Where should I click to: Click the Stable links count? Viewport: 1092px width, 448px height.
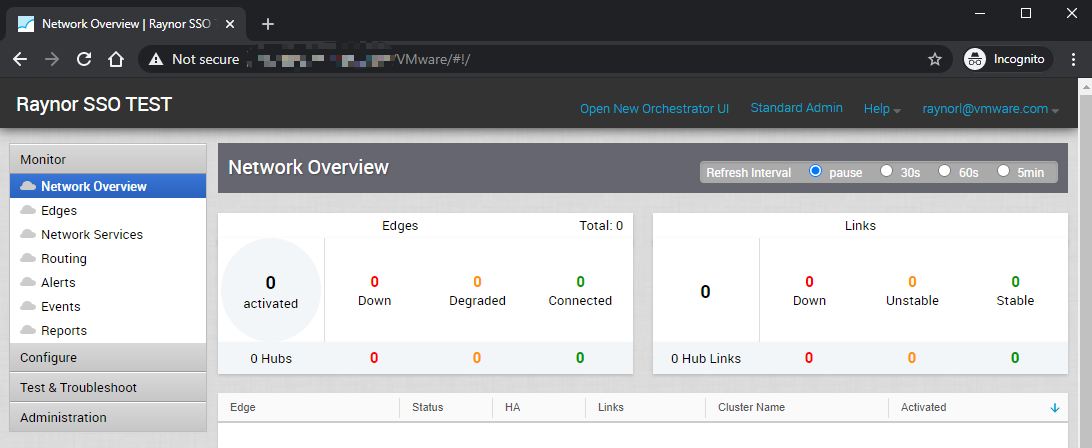tap(1015, 282)
